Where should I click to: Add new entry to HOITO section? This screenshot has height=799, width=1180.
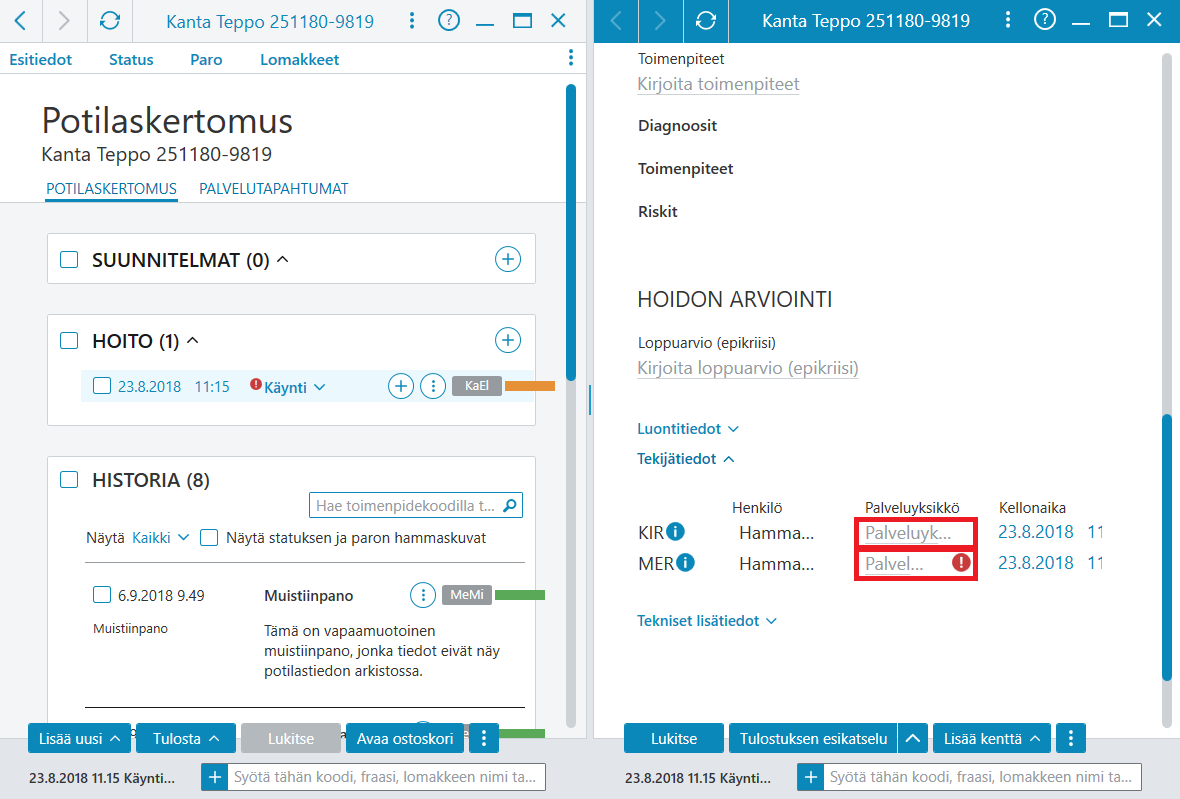(x=508, y=340)
